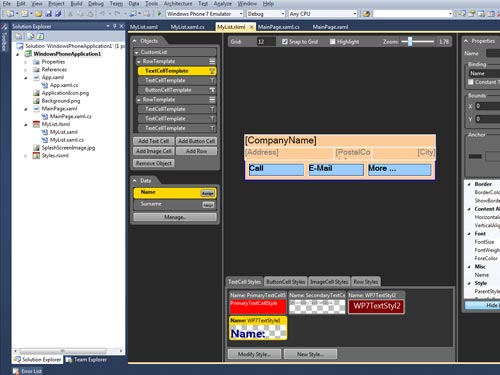Image resolution: width=500 pixels, height=375 pixels.
Task: Click the Open File folder icon
Action: pyautogui.click(x=38, y=14)
